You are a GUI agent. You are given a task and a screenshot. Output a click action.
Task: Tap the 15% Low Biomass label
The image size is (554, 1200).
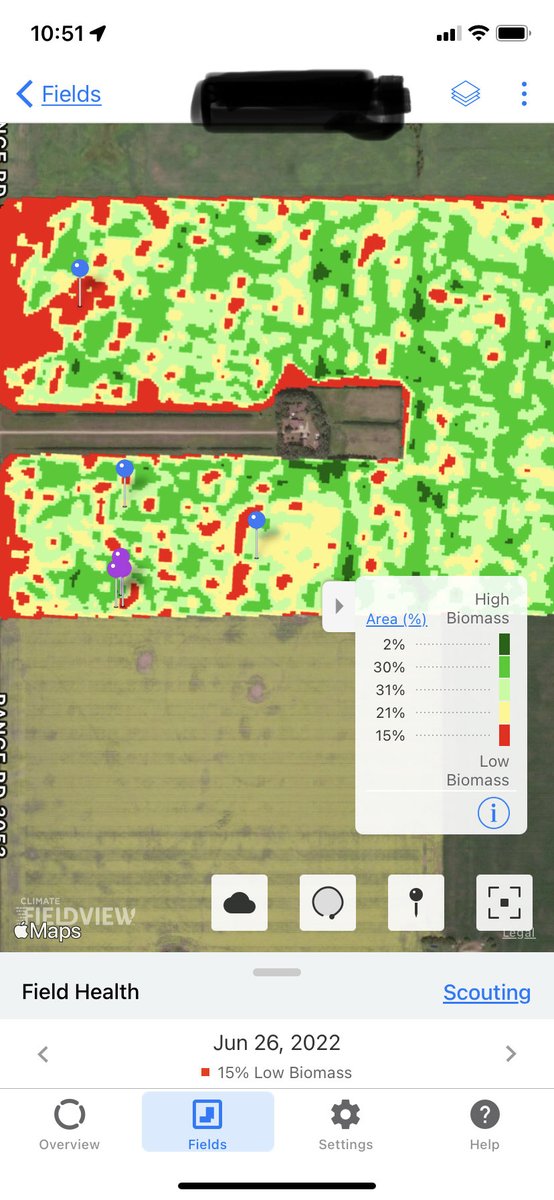point(277,1073)
